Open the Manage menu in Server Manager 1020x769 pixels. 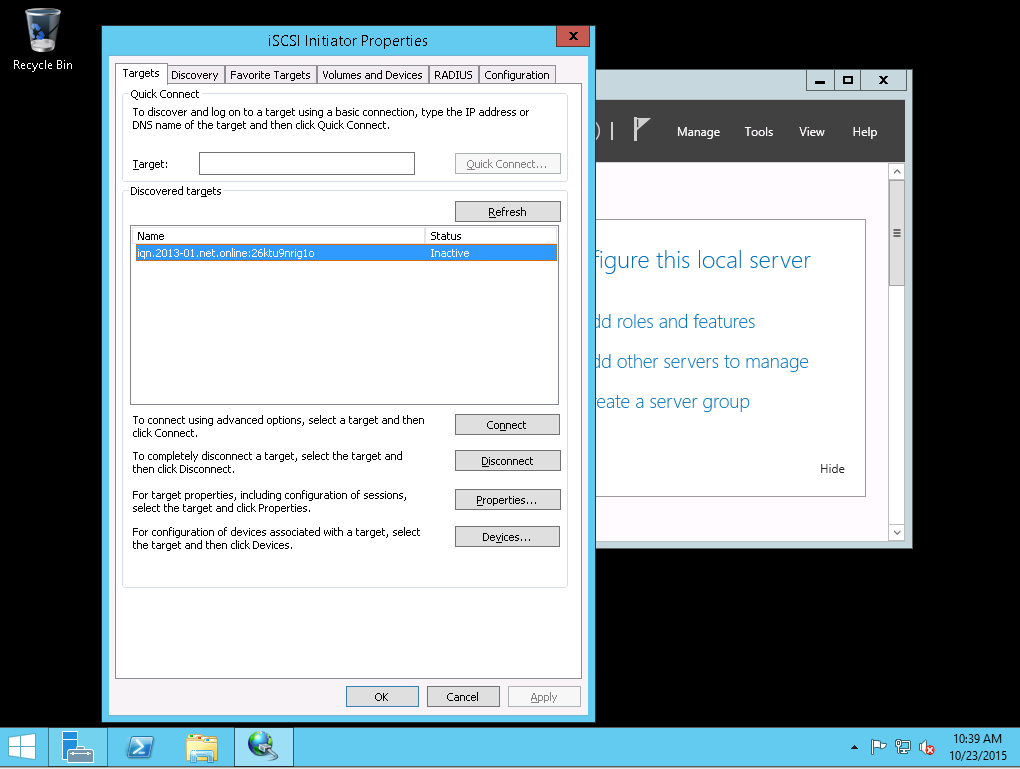pyautogui.click(x=698, y=132)
